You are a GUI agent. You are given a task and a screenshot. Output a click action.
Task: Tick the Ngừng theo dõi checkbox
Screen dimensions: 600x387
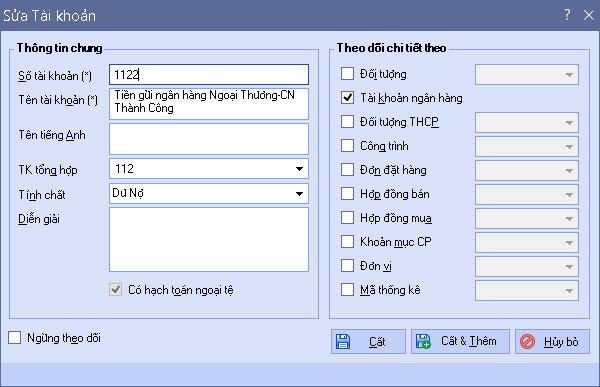(15, 338)
